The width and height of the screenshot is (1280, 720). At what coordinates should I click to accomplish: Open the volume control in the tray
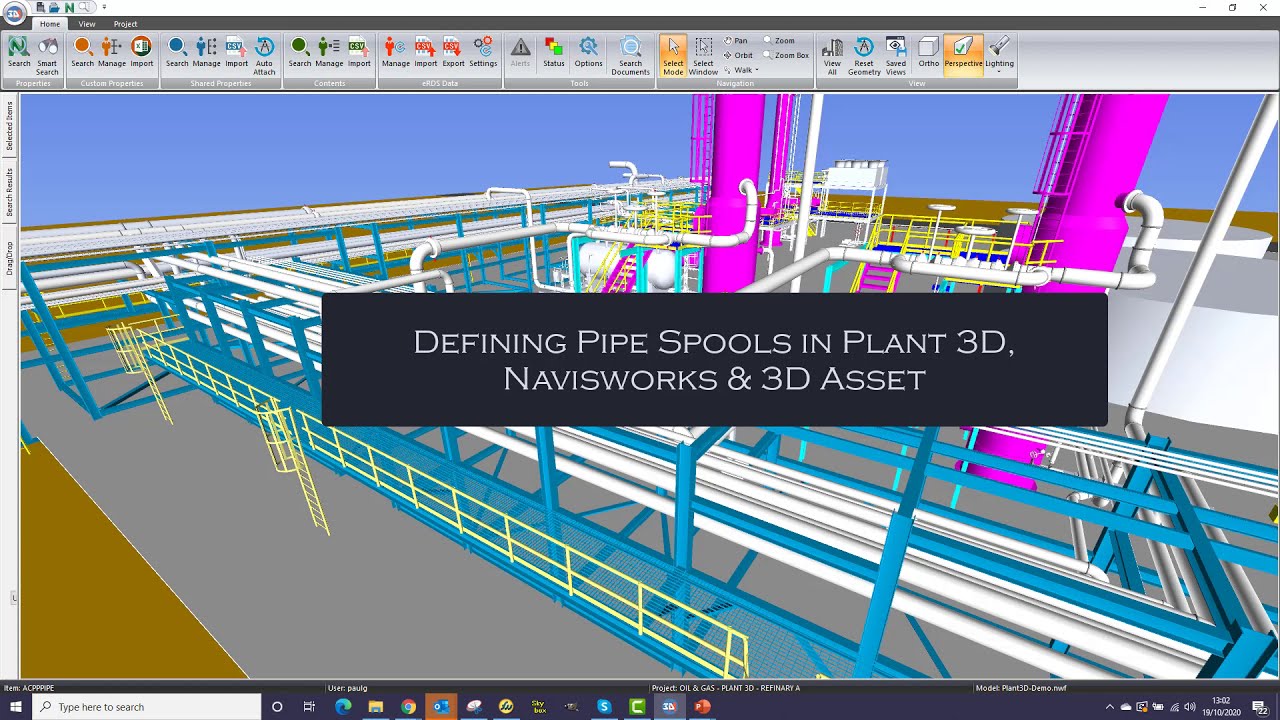pyautogui.click(x=1190, y=707)
